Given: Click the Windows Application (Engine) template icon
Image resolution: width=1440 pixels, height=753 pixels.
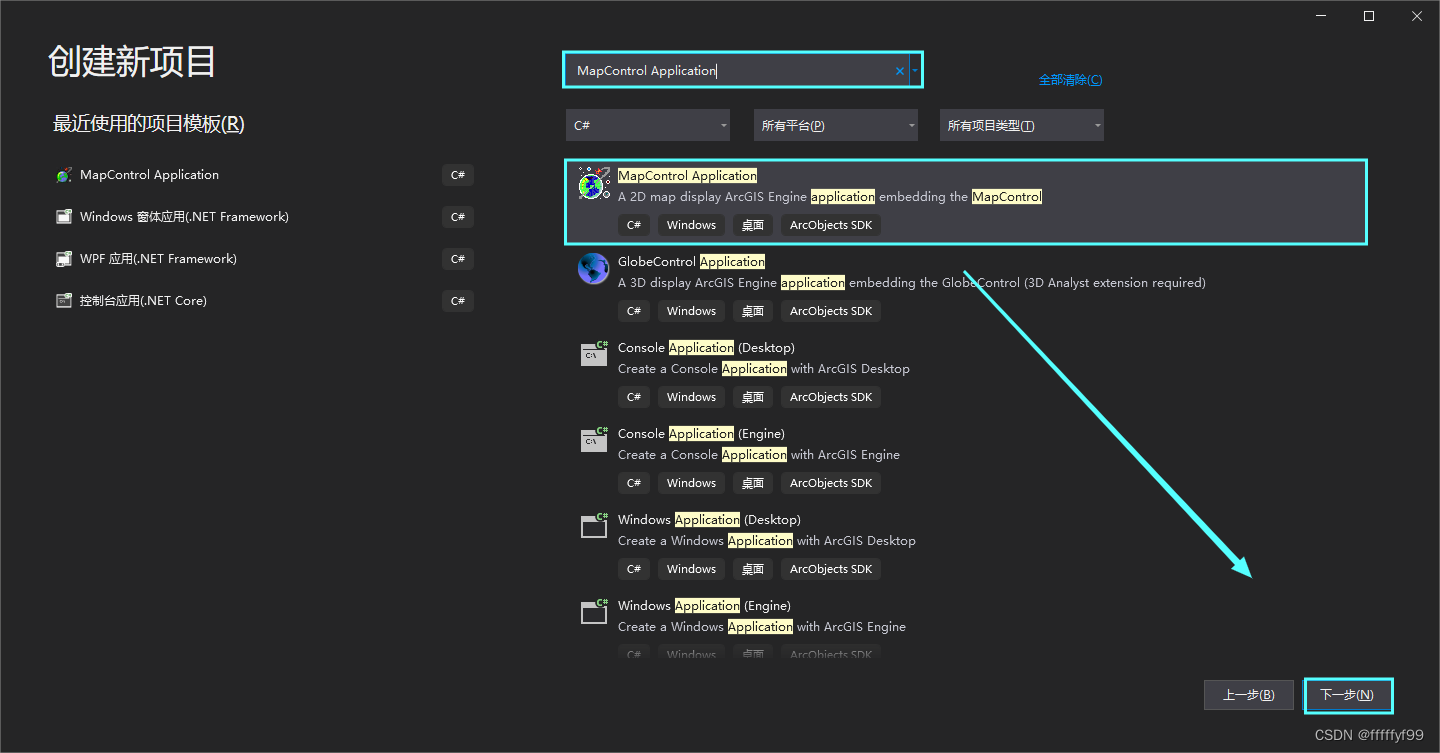Looking at the screenshot, I should tap(594, 612).
